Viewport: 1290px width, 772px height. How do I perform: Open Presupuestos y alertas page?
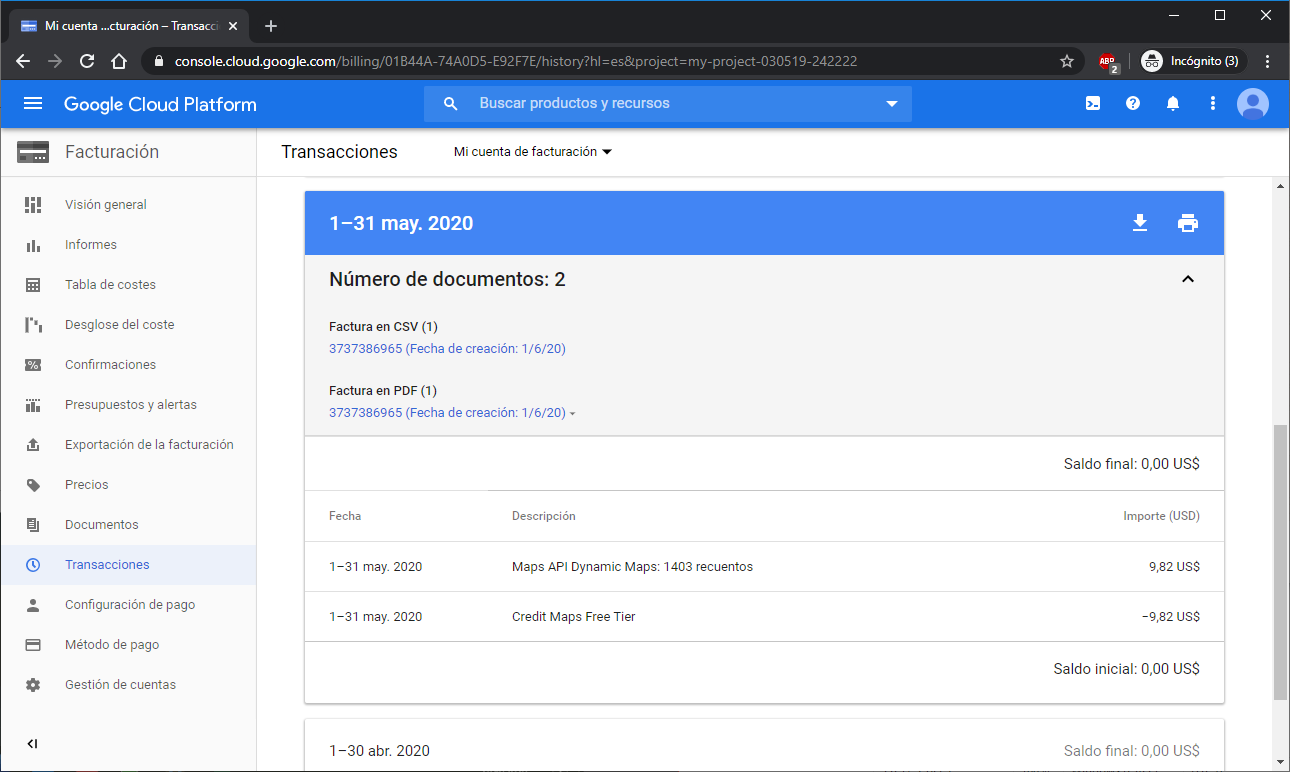pyautogui.click(x=130, y=405)
